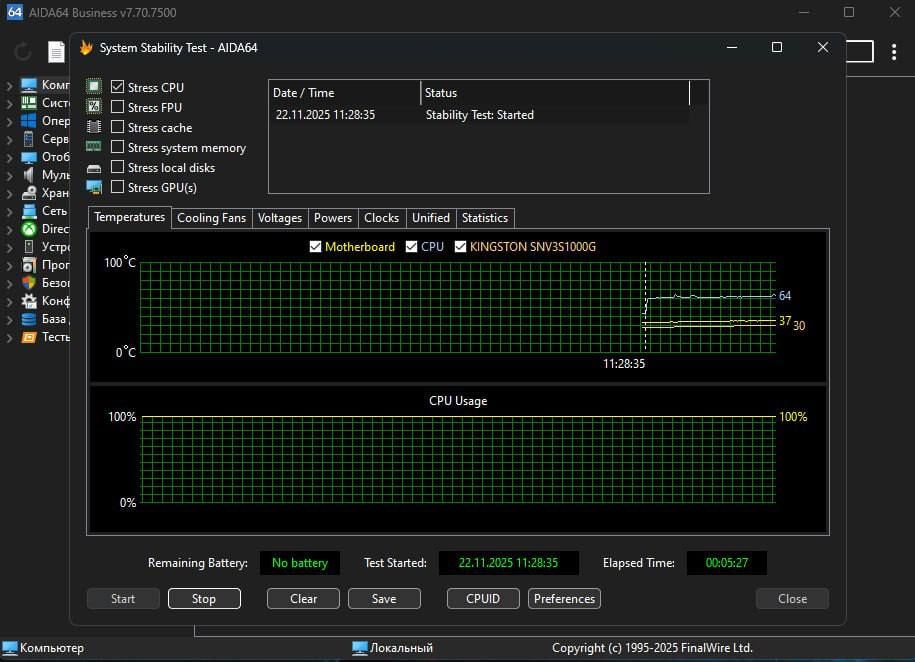This screenshot has width=915, height=662.
Task: Switch to the Temperatures tab
Action: coord(130,217)
